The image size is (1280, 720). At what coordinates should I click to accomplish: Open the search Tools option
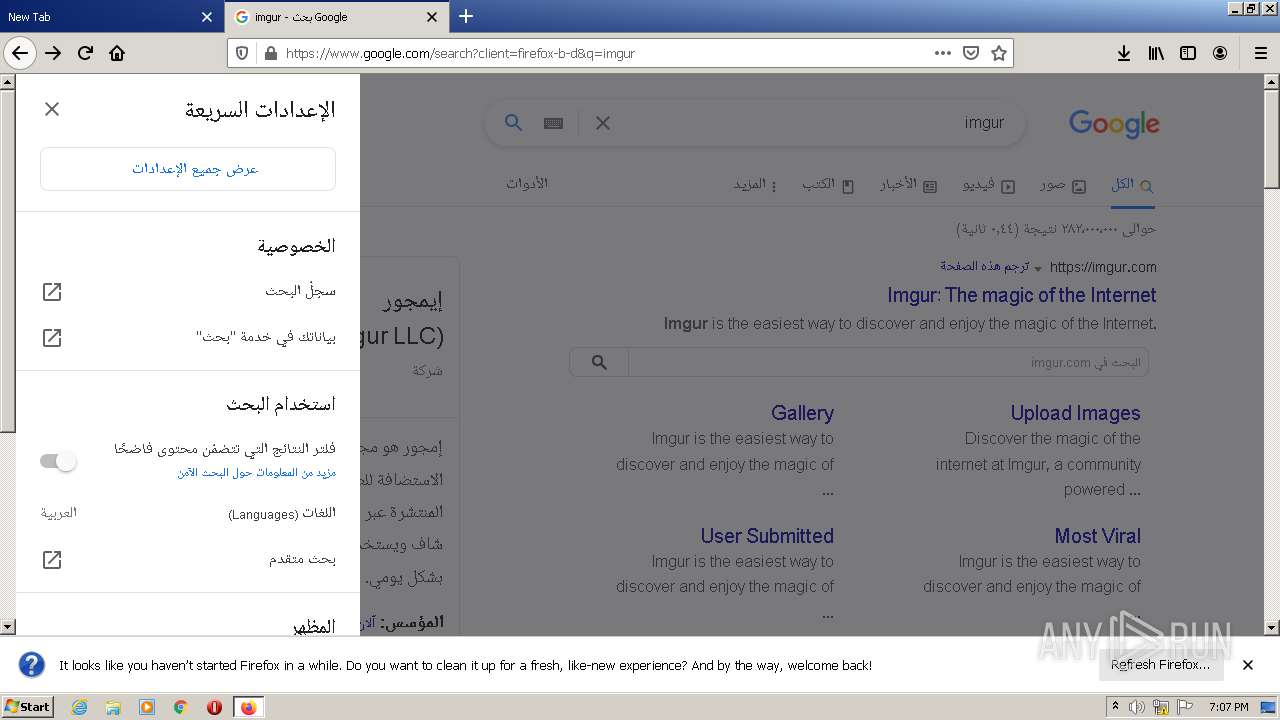click(527, 184)
